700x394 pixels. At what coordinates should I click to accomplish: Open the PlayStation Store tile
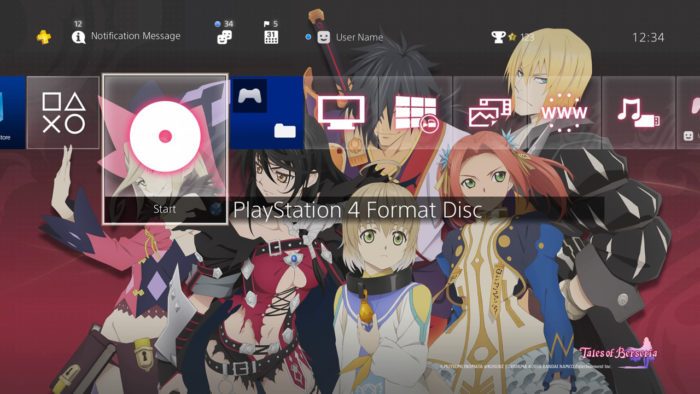pos(12,112)
